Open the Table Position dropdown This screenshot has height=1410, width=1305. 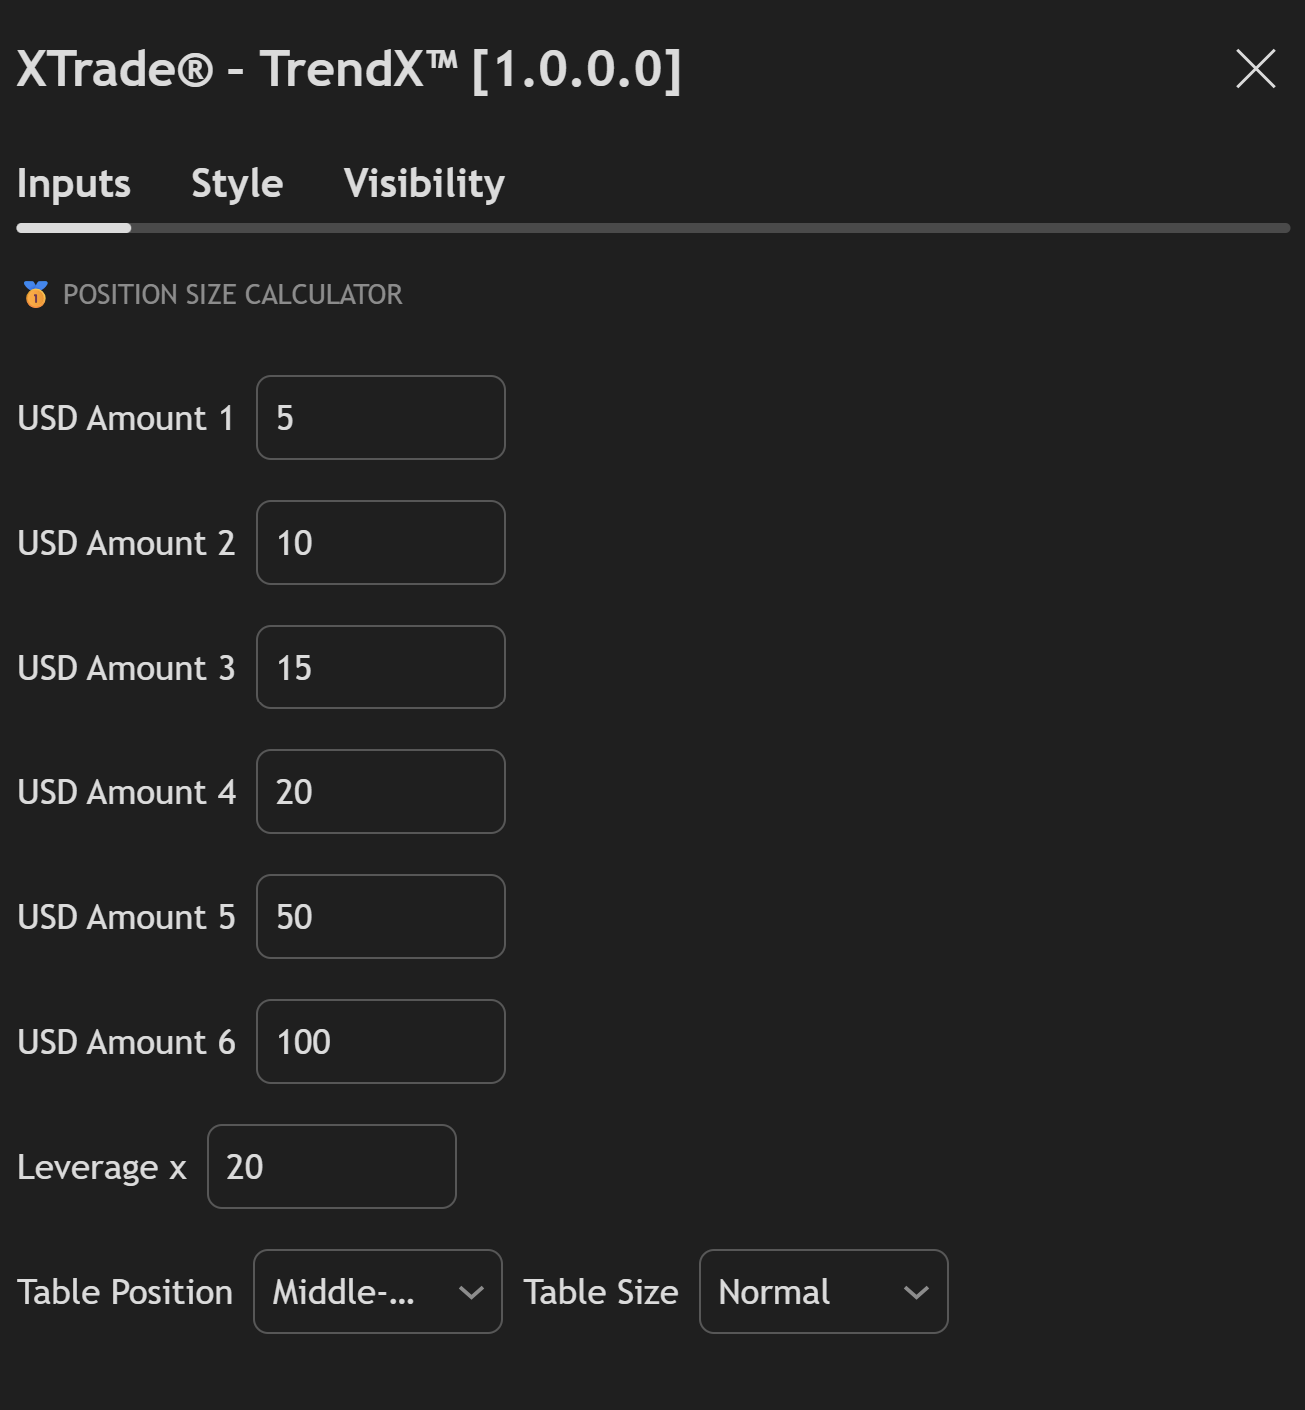377,1291
